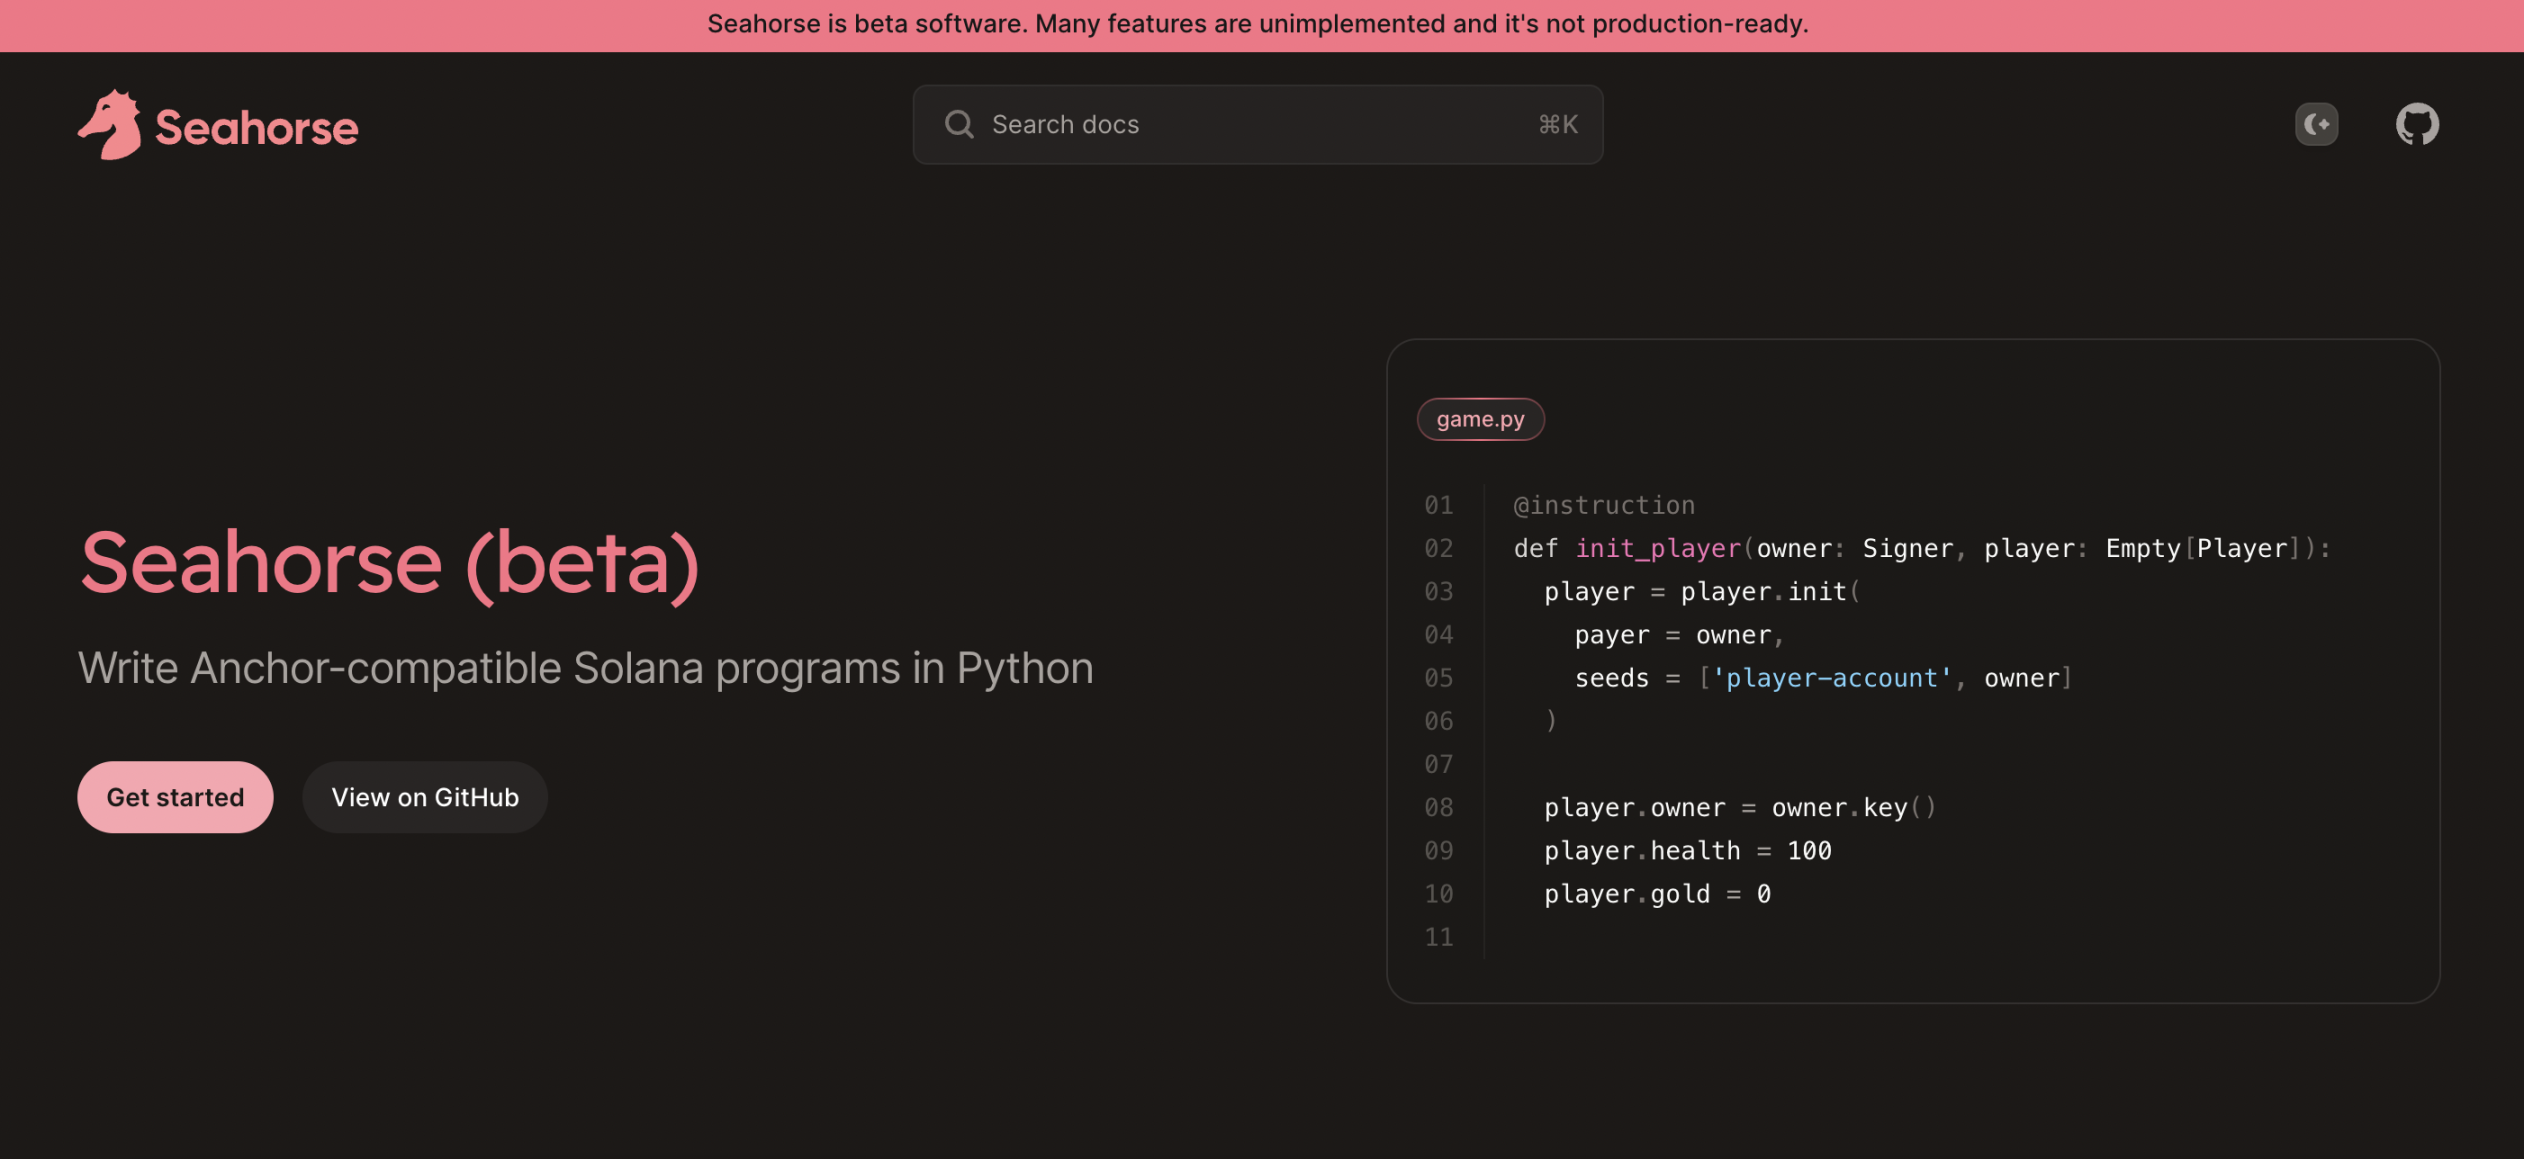Click line number 11 in the code gutter

point(1438,937)
